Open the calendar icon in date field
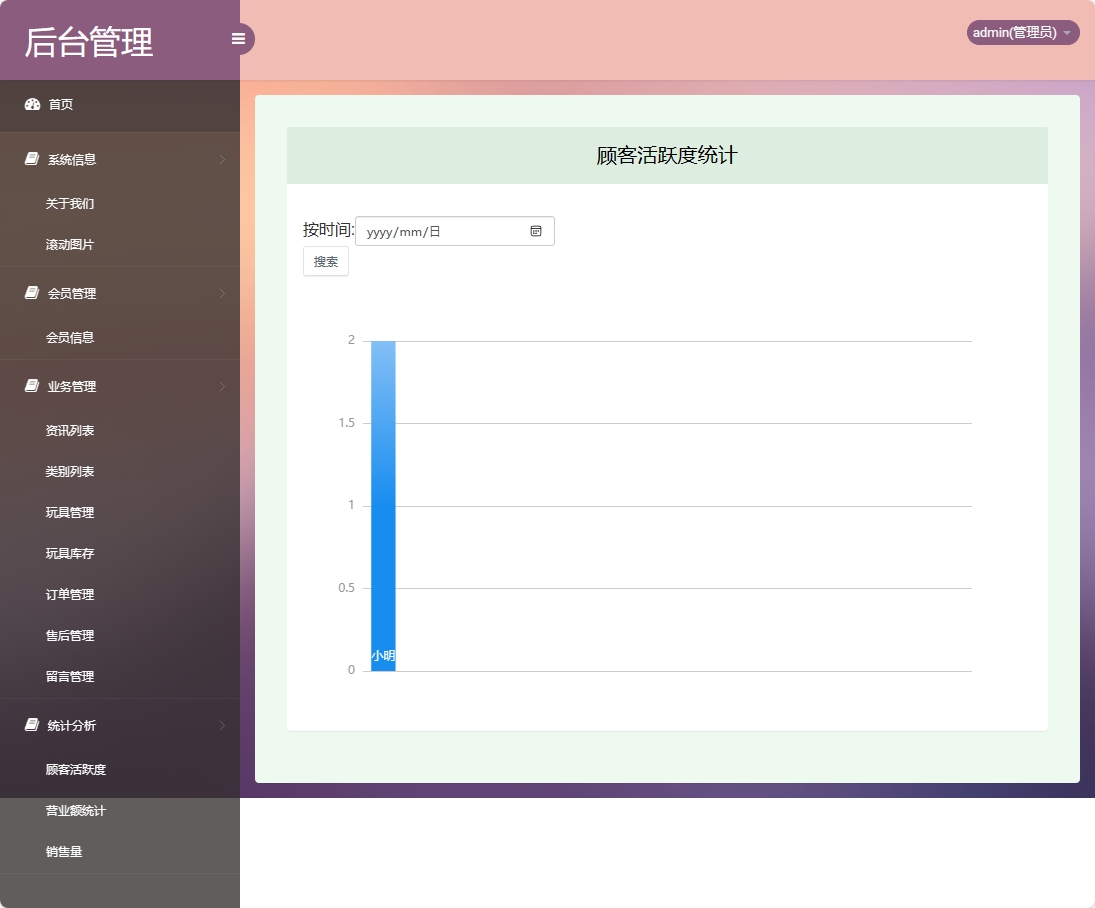The height and width of the screenshot is (908, 1095). click(538, 231)
